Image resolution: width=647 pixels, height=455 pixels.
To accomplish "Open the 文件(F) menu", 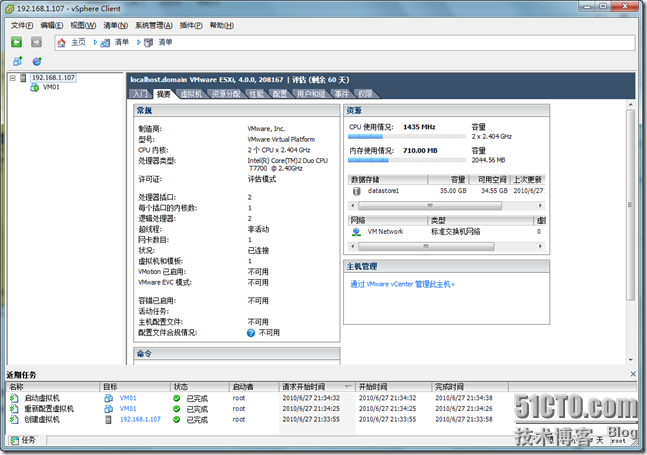I will 22,26.
